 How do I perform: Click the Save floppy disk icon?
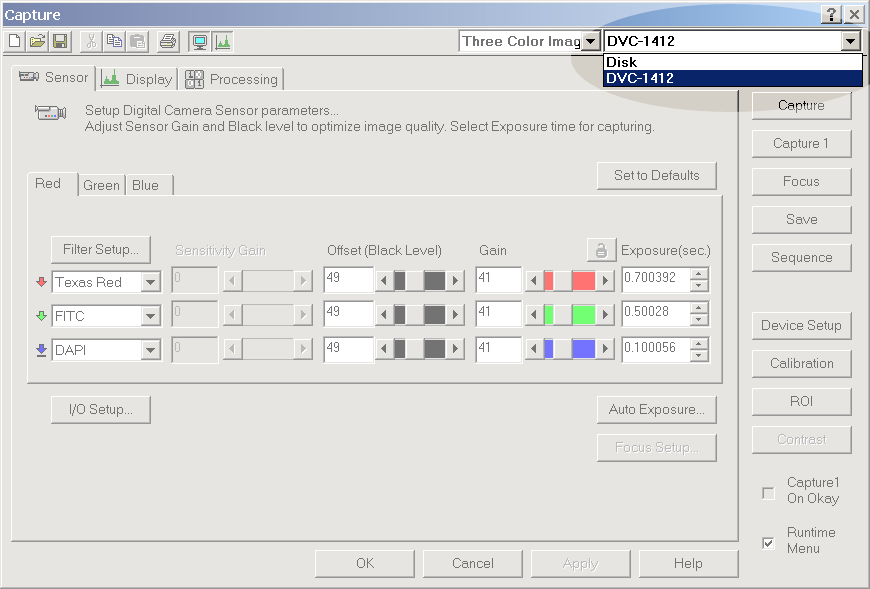(60, 42)
